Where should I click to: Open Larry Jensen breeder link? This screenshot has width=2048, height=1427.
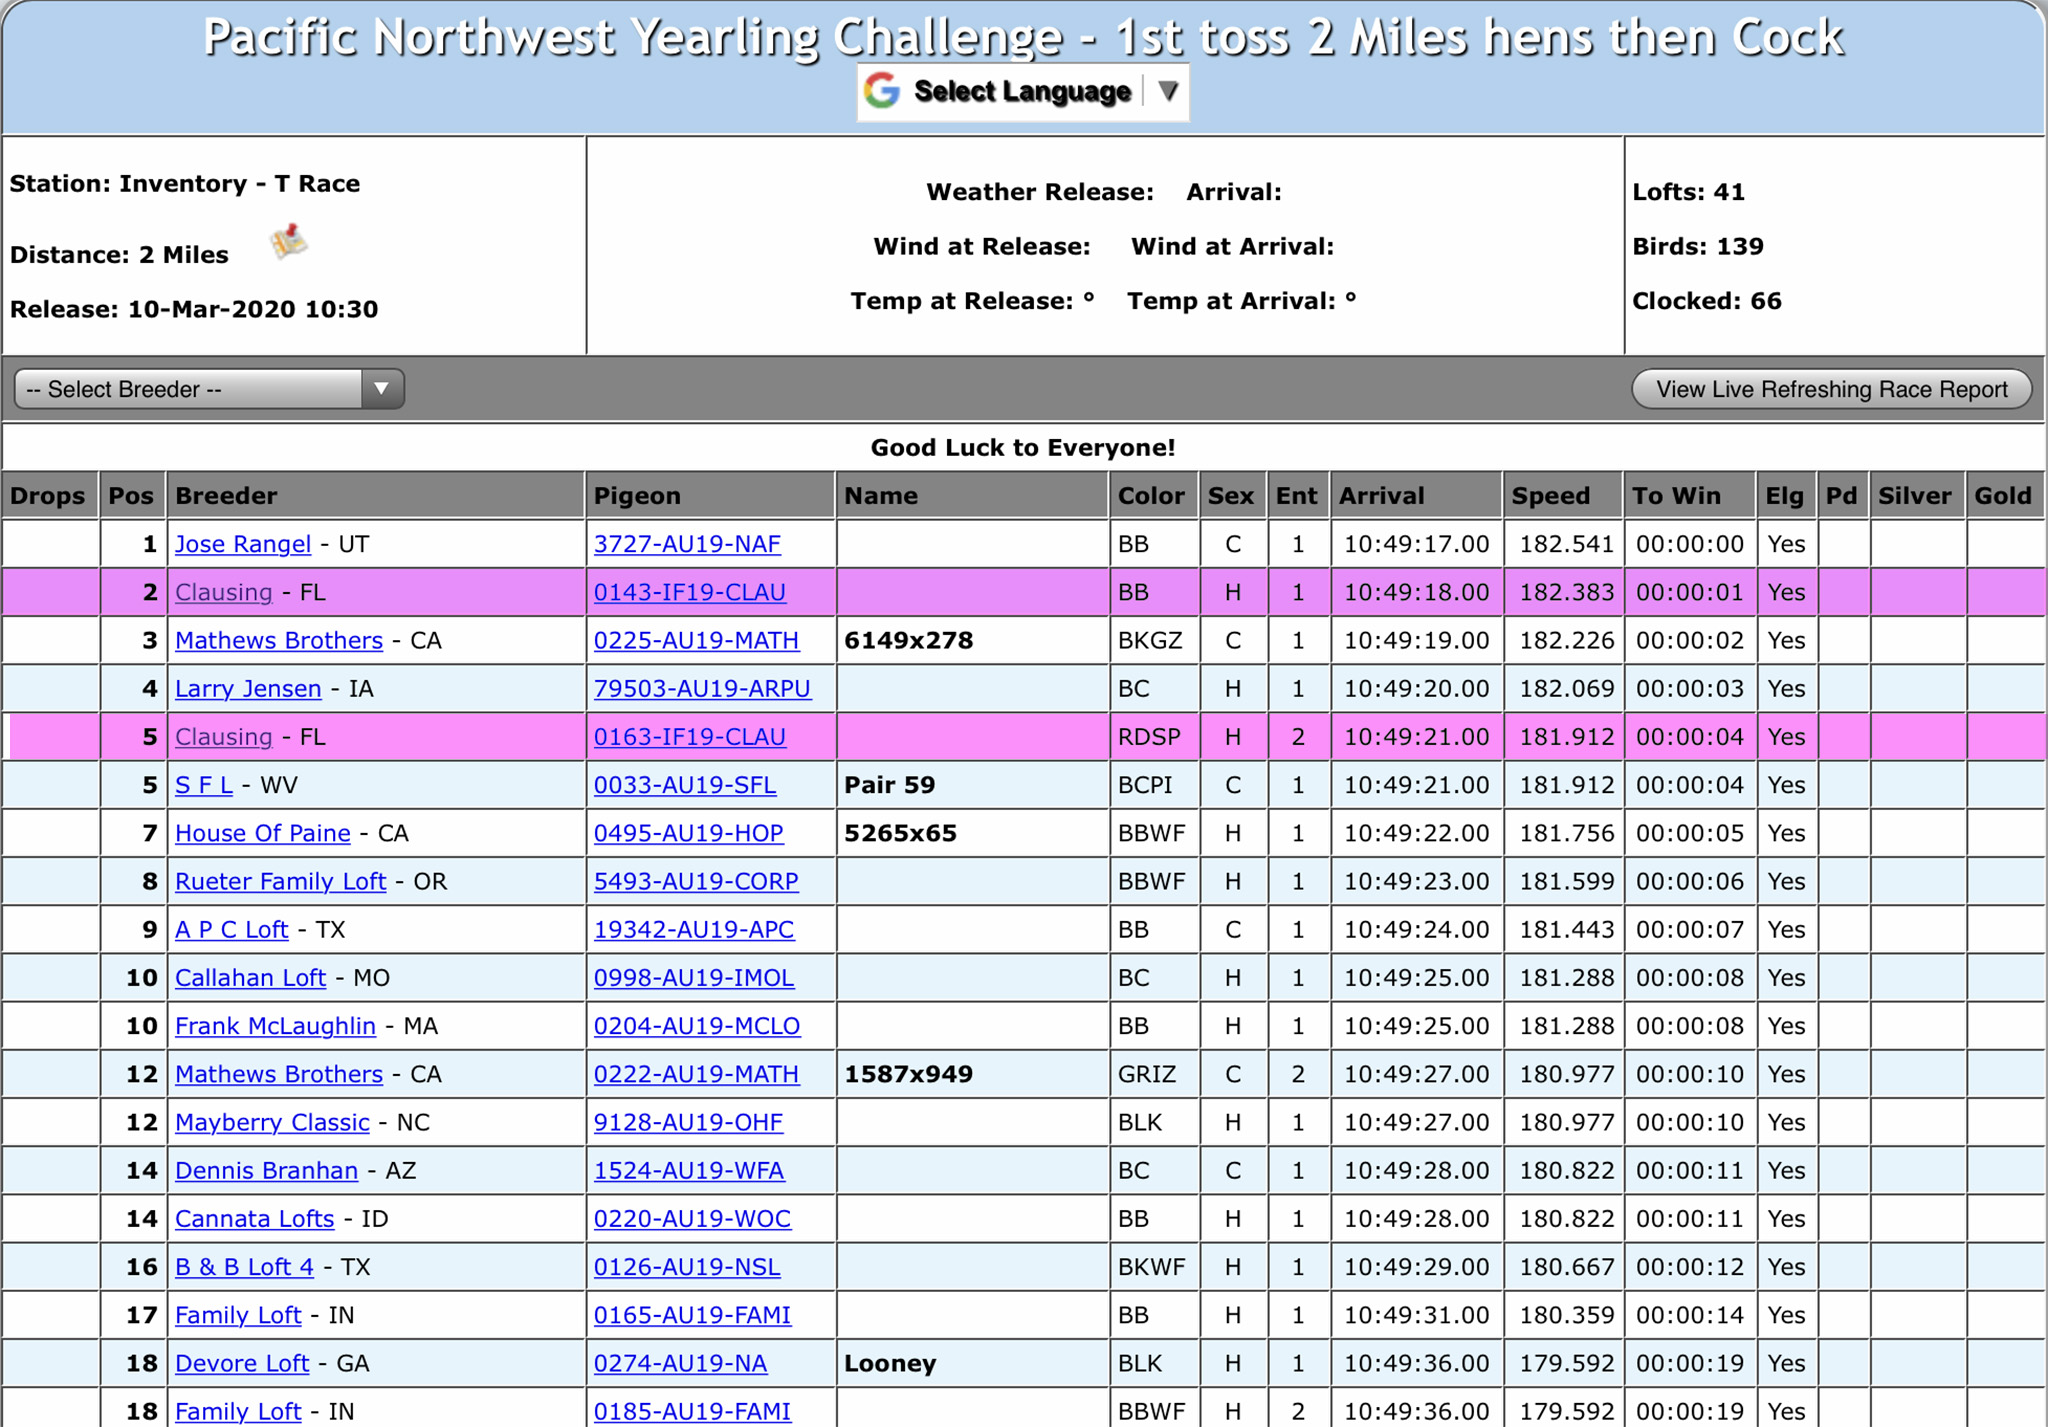click(x=248, y=689)
